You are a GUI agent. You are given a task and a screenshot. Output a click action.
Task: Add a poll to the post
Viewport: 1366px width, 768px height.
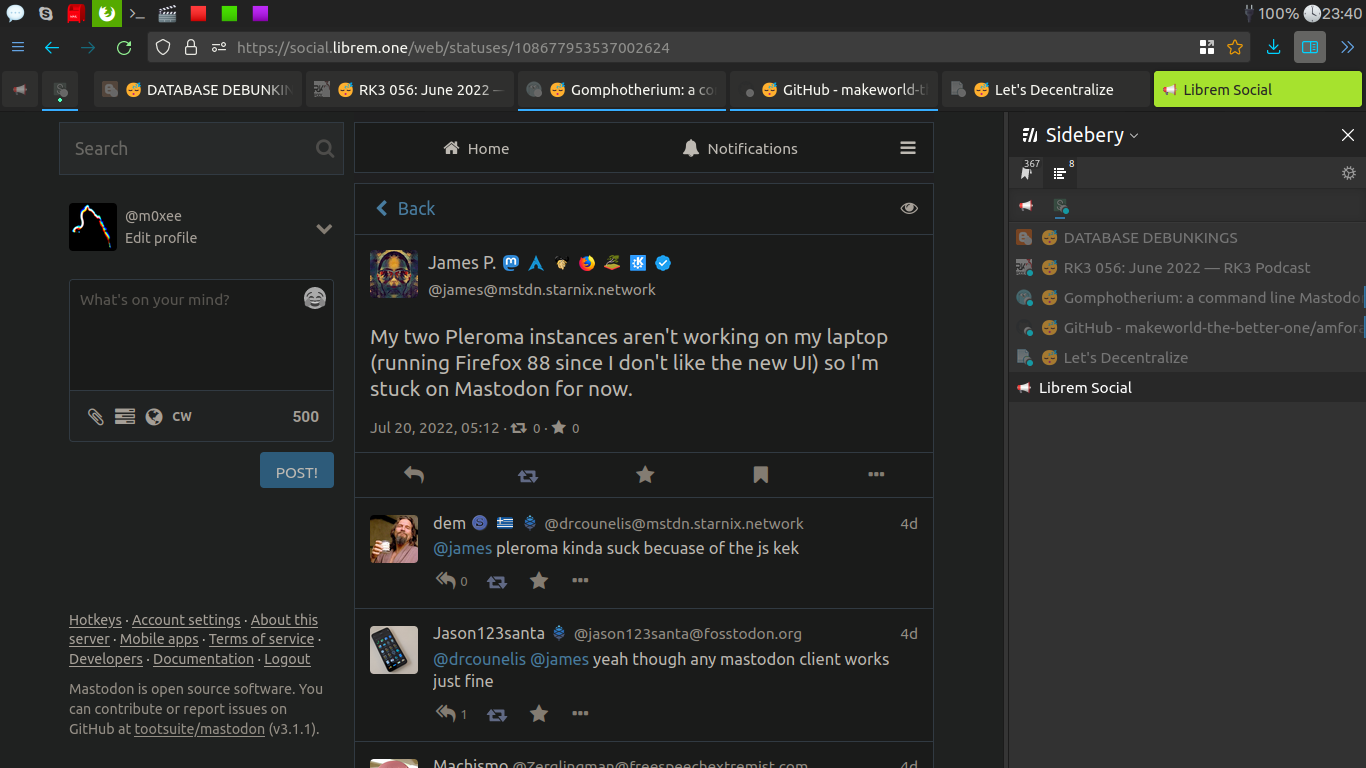pyautogui.click(x=125, y=417)
